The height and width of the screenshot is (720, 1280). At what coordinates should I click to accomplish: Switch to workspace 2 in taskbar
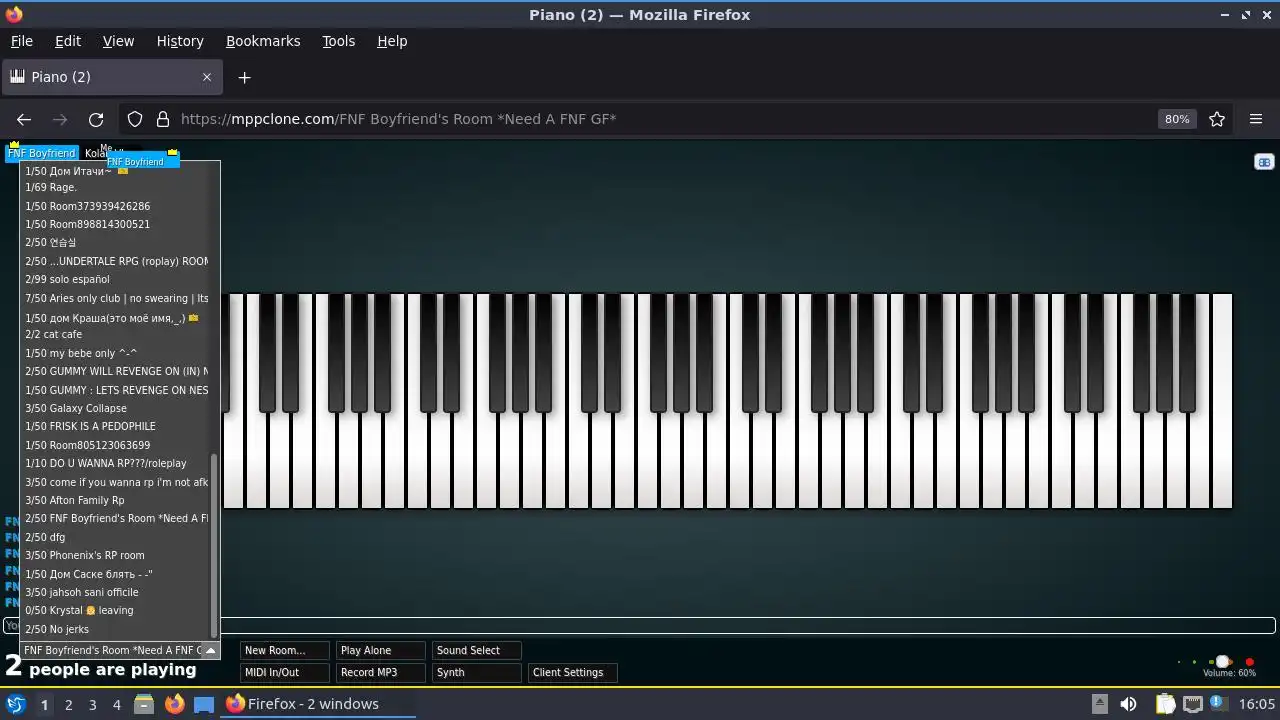tap(68, 704)
